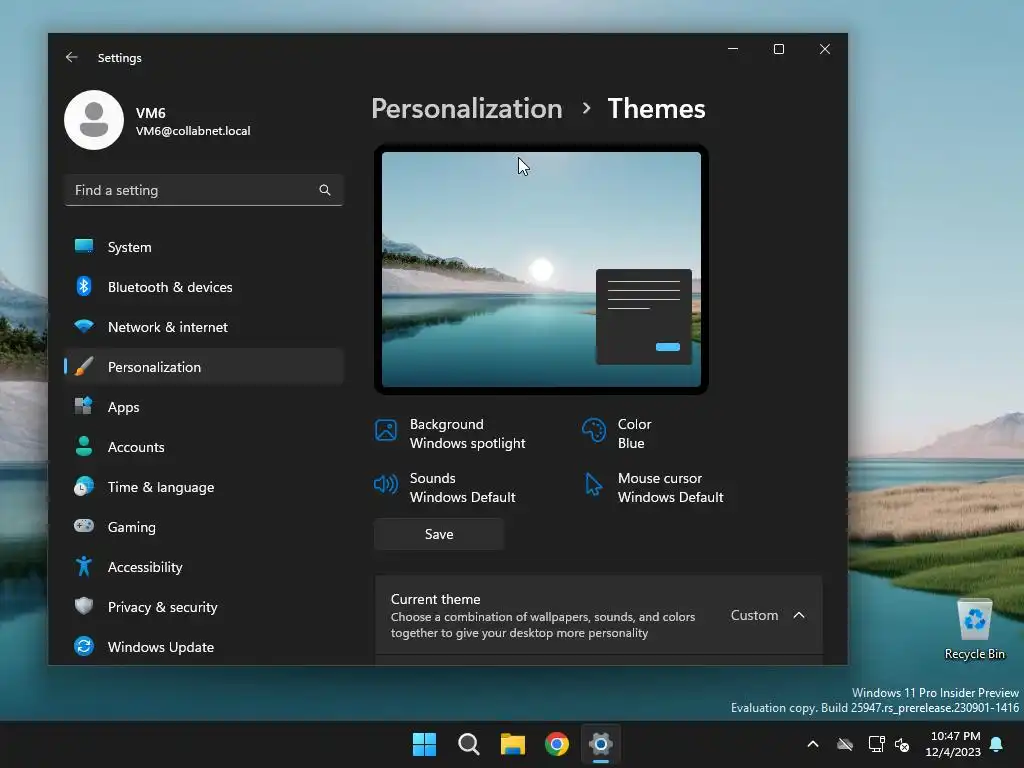Maximize the Settings window
Viewport: 1024px width, 768px height.
point(778,49)
